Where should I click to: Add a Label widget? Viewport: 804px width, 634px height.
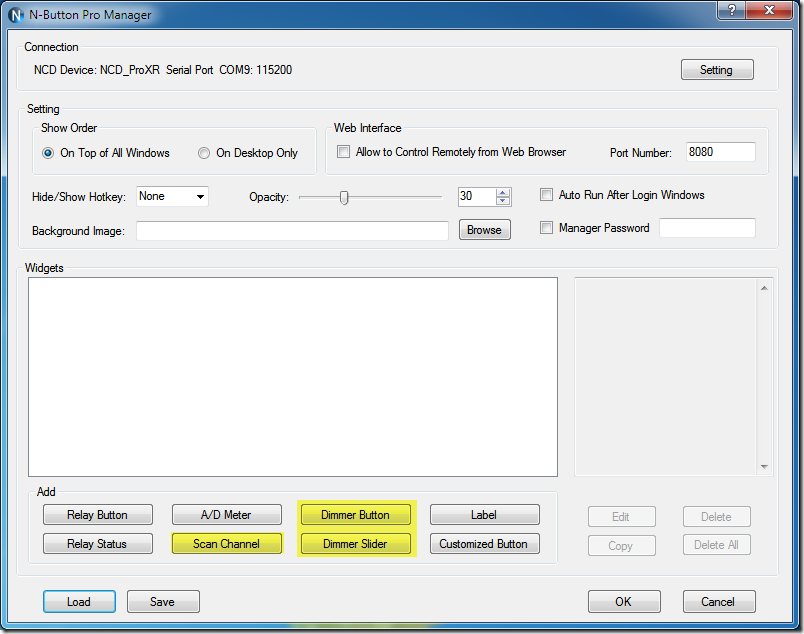click(x=485, y=514)
